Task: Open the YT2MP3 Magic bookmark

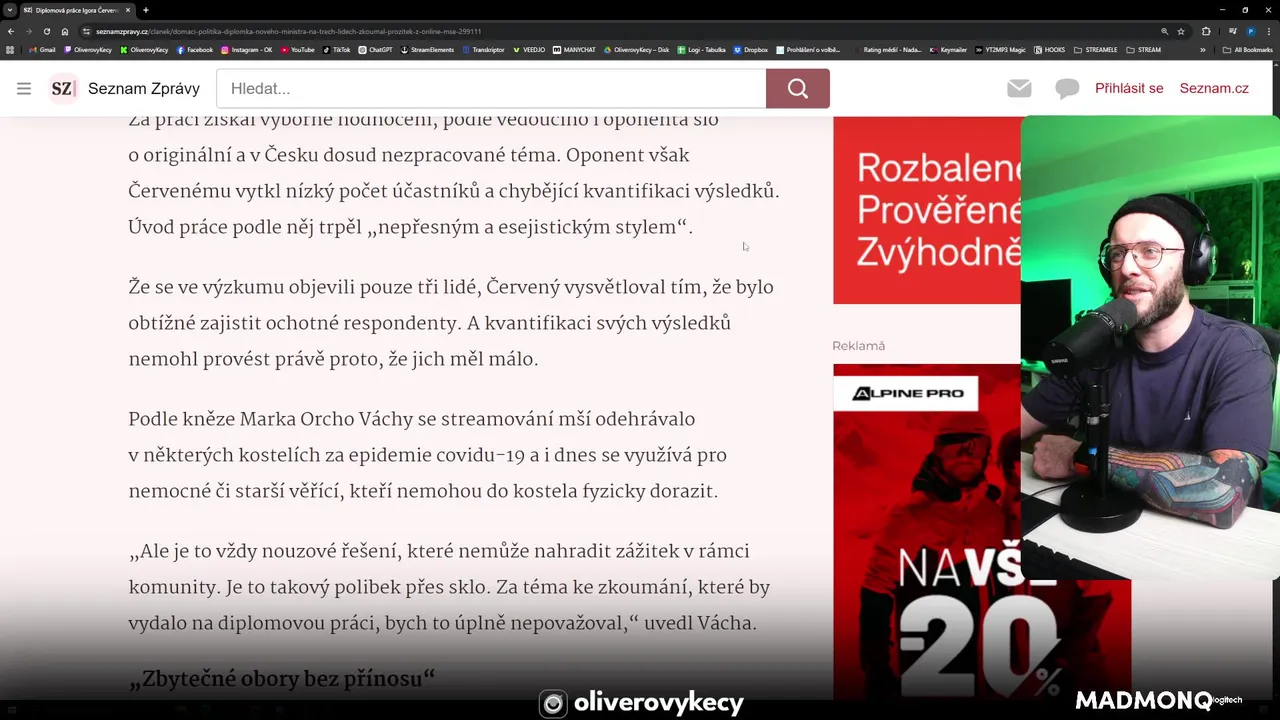Action: [1001, 49]
